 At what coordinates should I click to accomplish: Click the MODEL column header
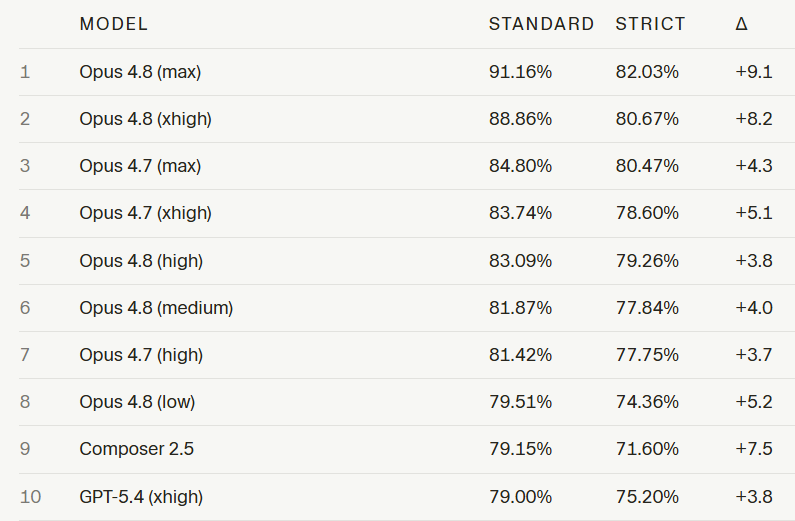click(x=114, y=24)
